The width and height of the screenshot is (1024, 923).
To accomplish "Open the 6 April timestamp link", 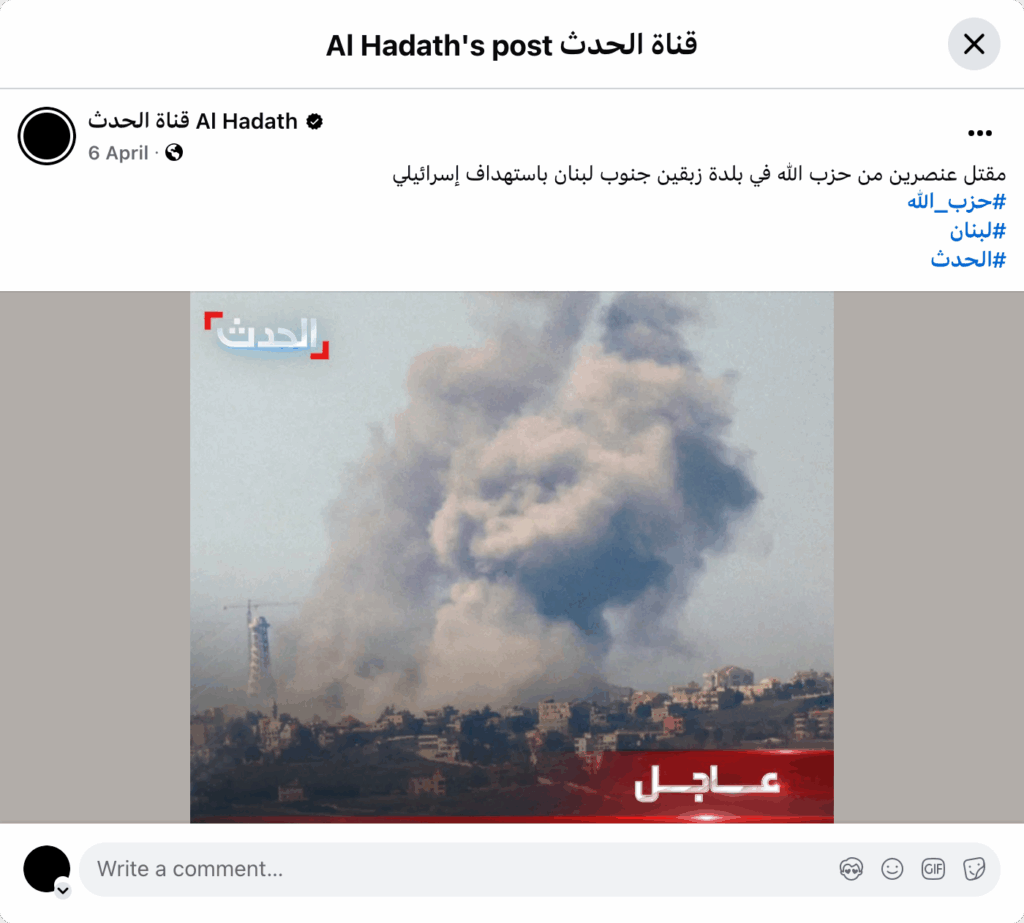I will coord(118,153).
